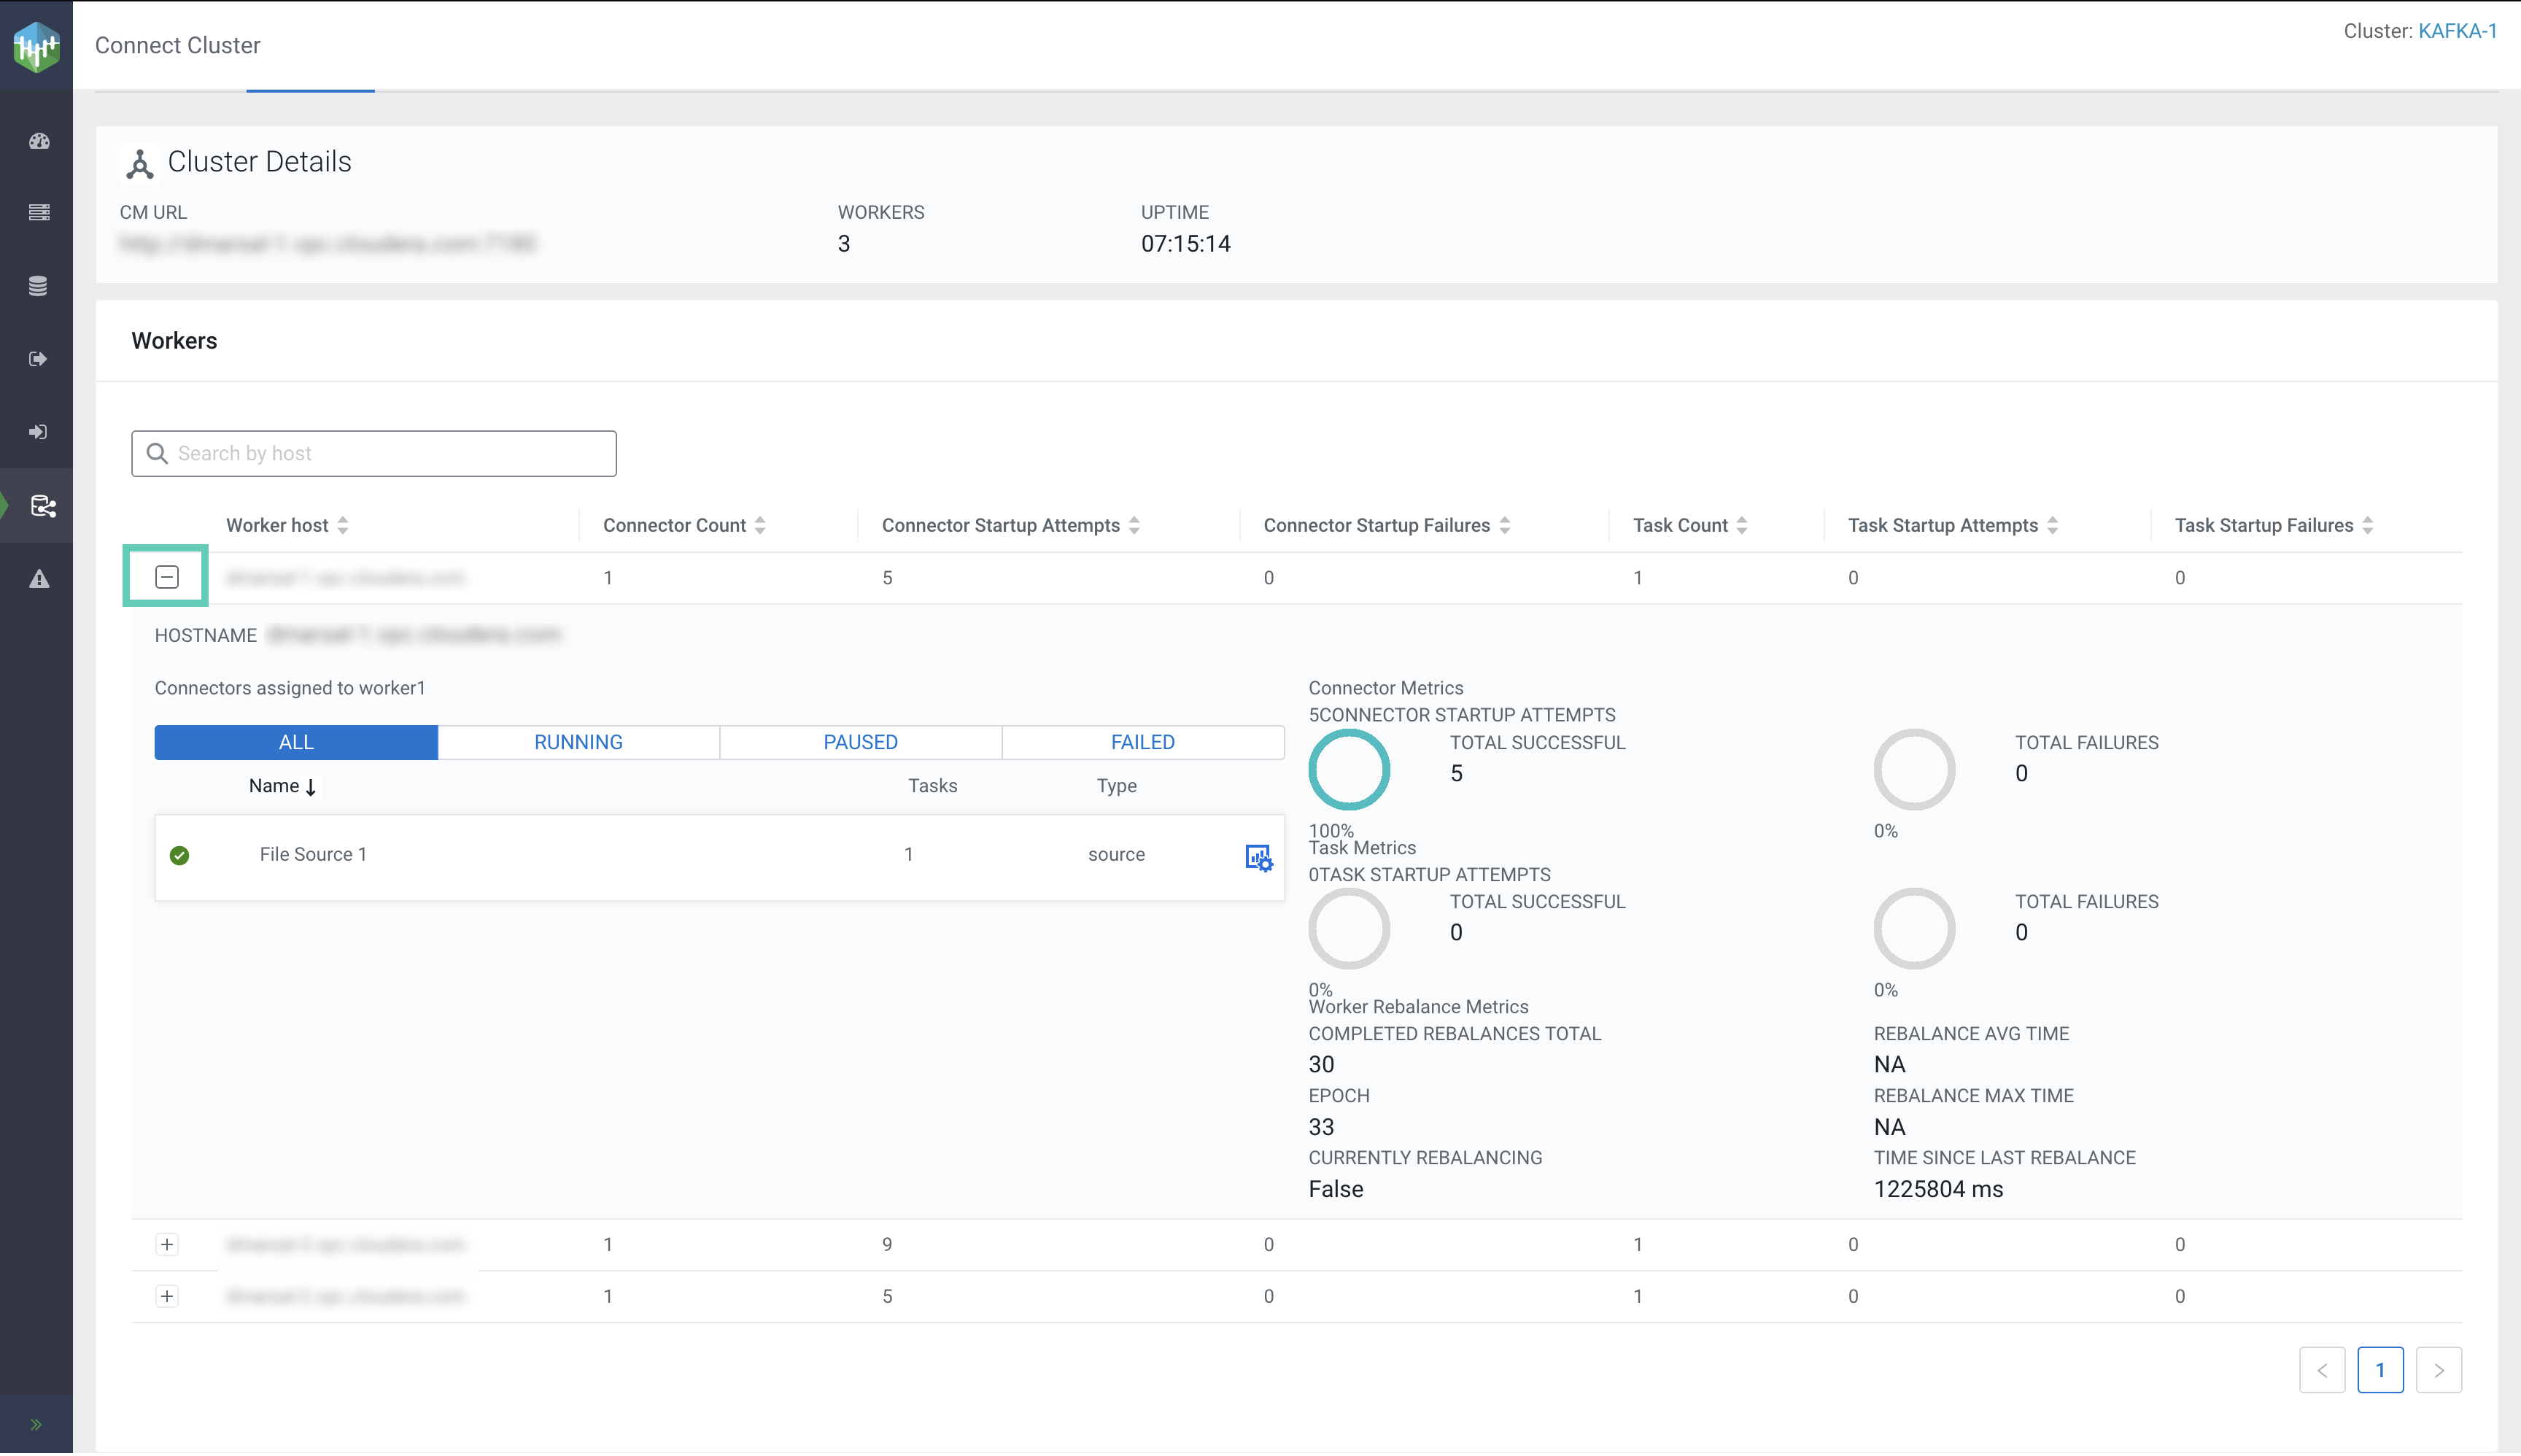
Task: Open the topics database sidebar icon
Action: pos(39,286)
